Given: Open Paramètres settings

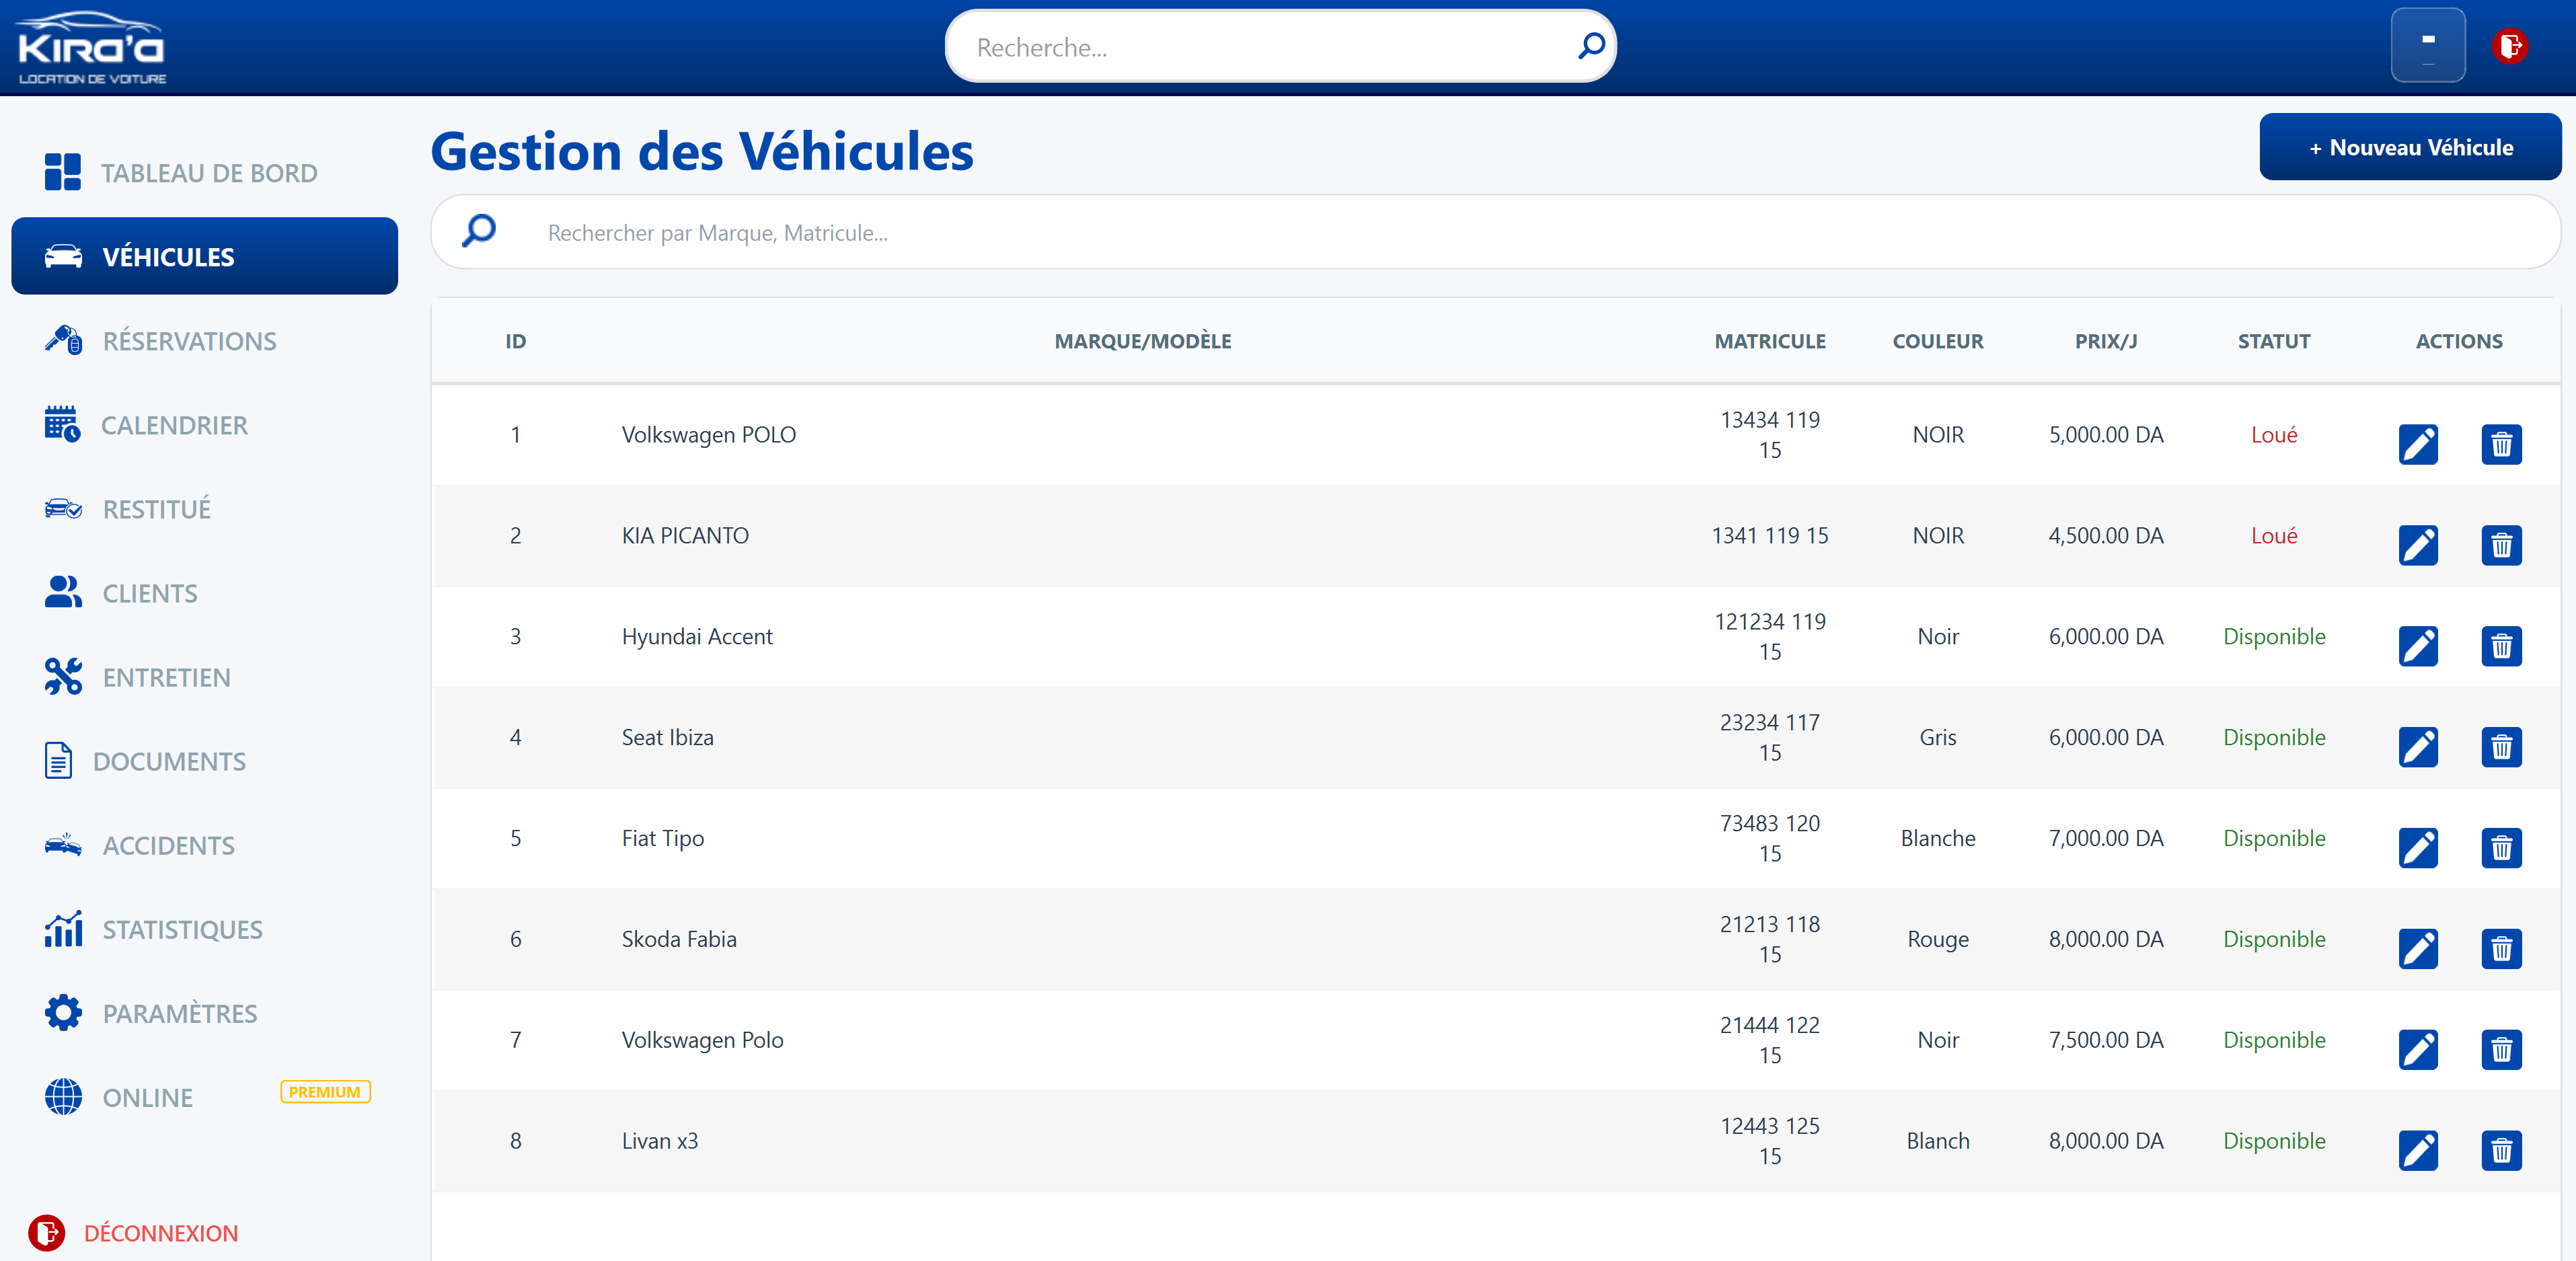Looking at the screenshot, I should click(x=204, y=1013).
